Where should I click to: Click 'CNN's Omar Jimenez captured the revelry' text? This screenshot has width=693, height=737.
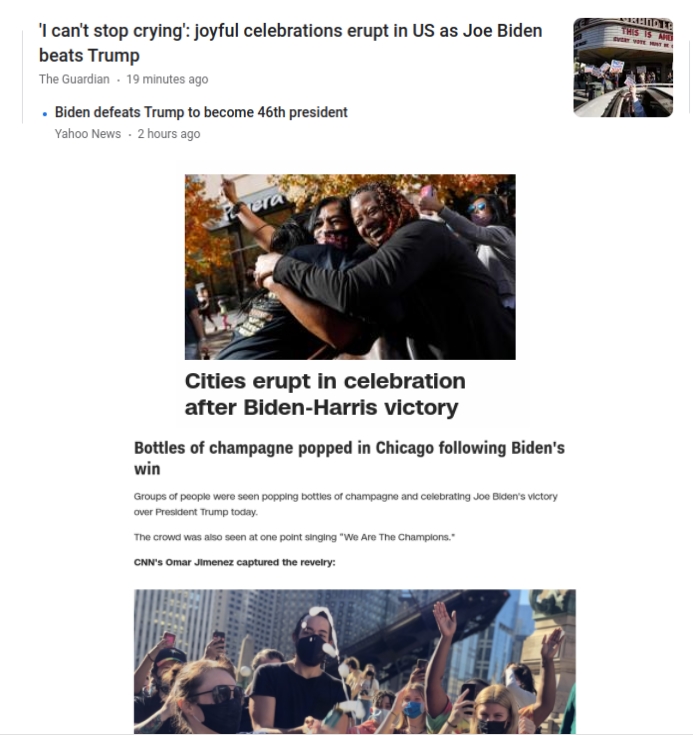coord(235,562)
